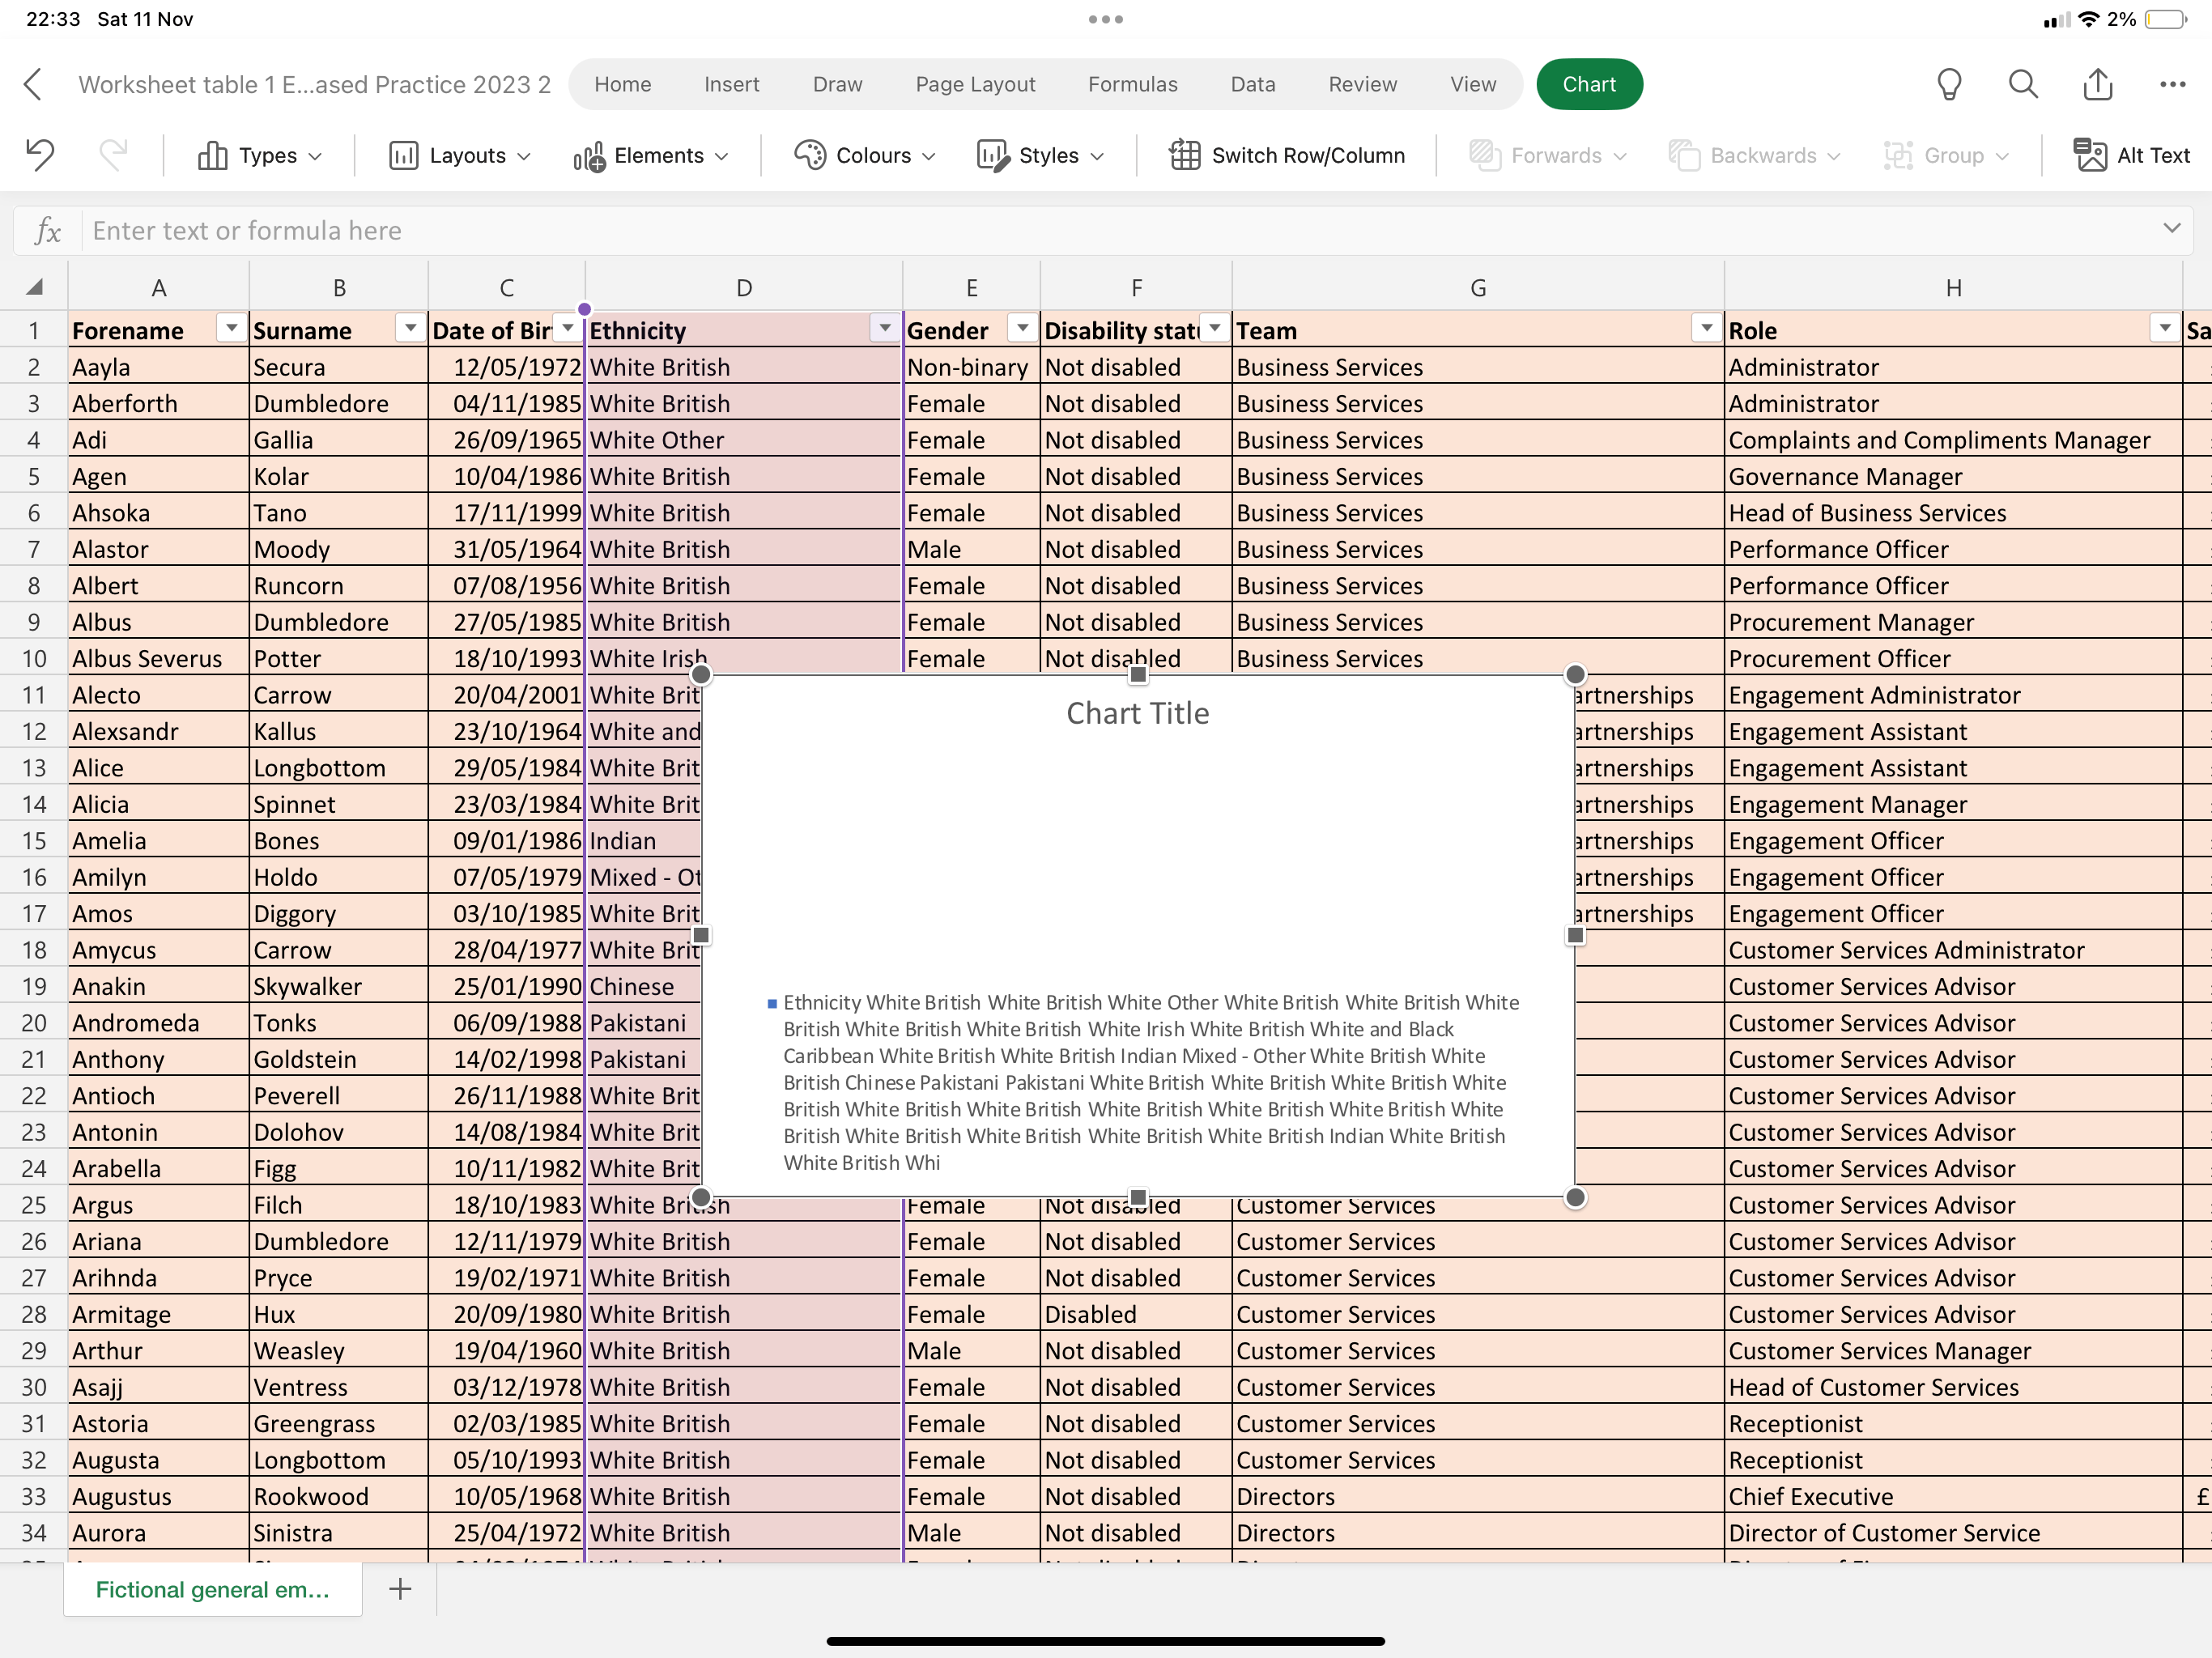
Task: Switch to the Home tab
Action: point(622,84)
